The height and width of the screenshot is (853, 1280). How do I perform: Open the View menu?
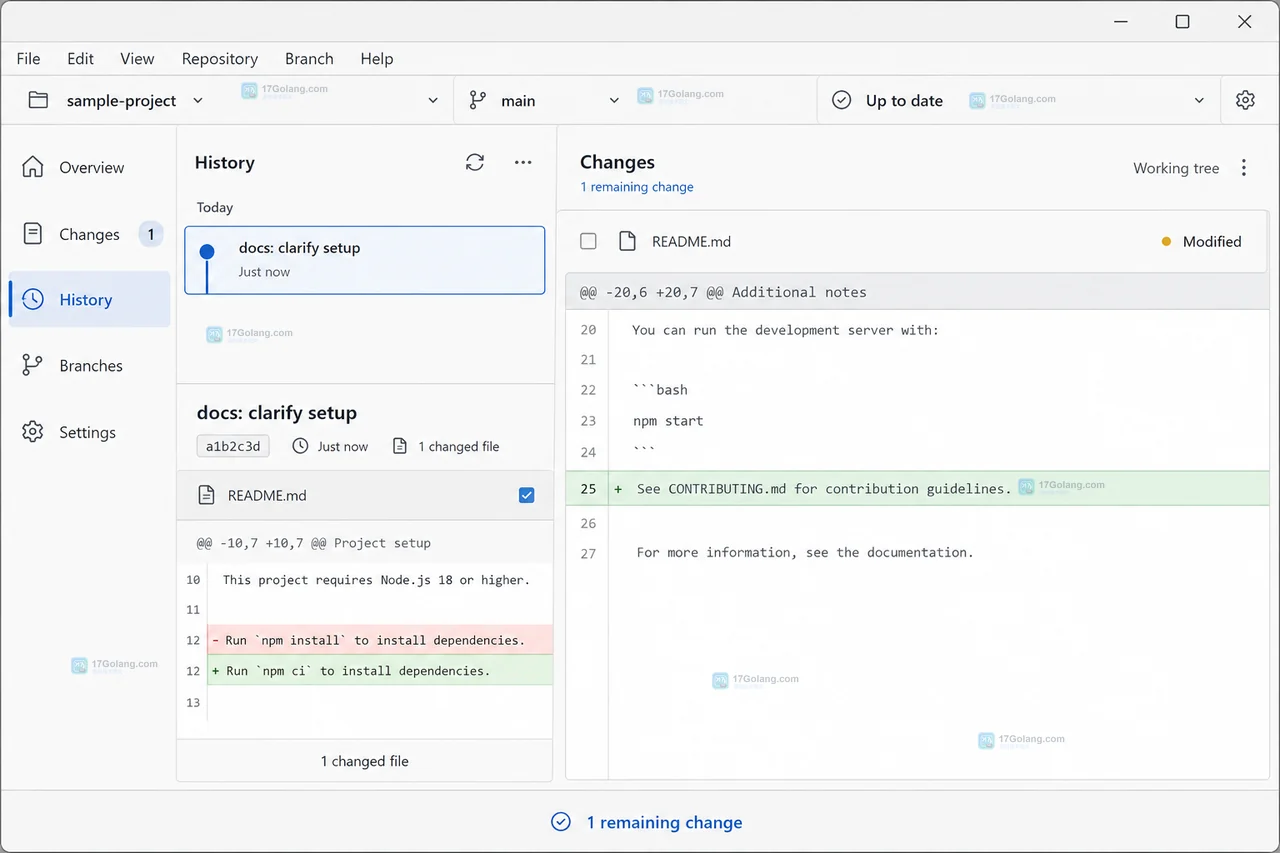tap(137, 59)
